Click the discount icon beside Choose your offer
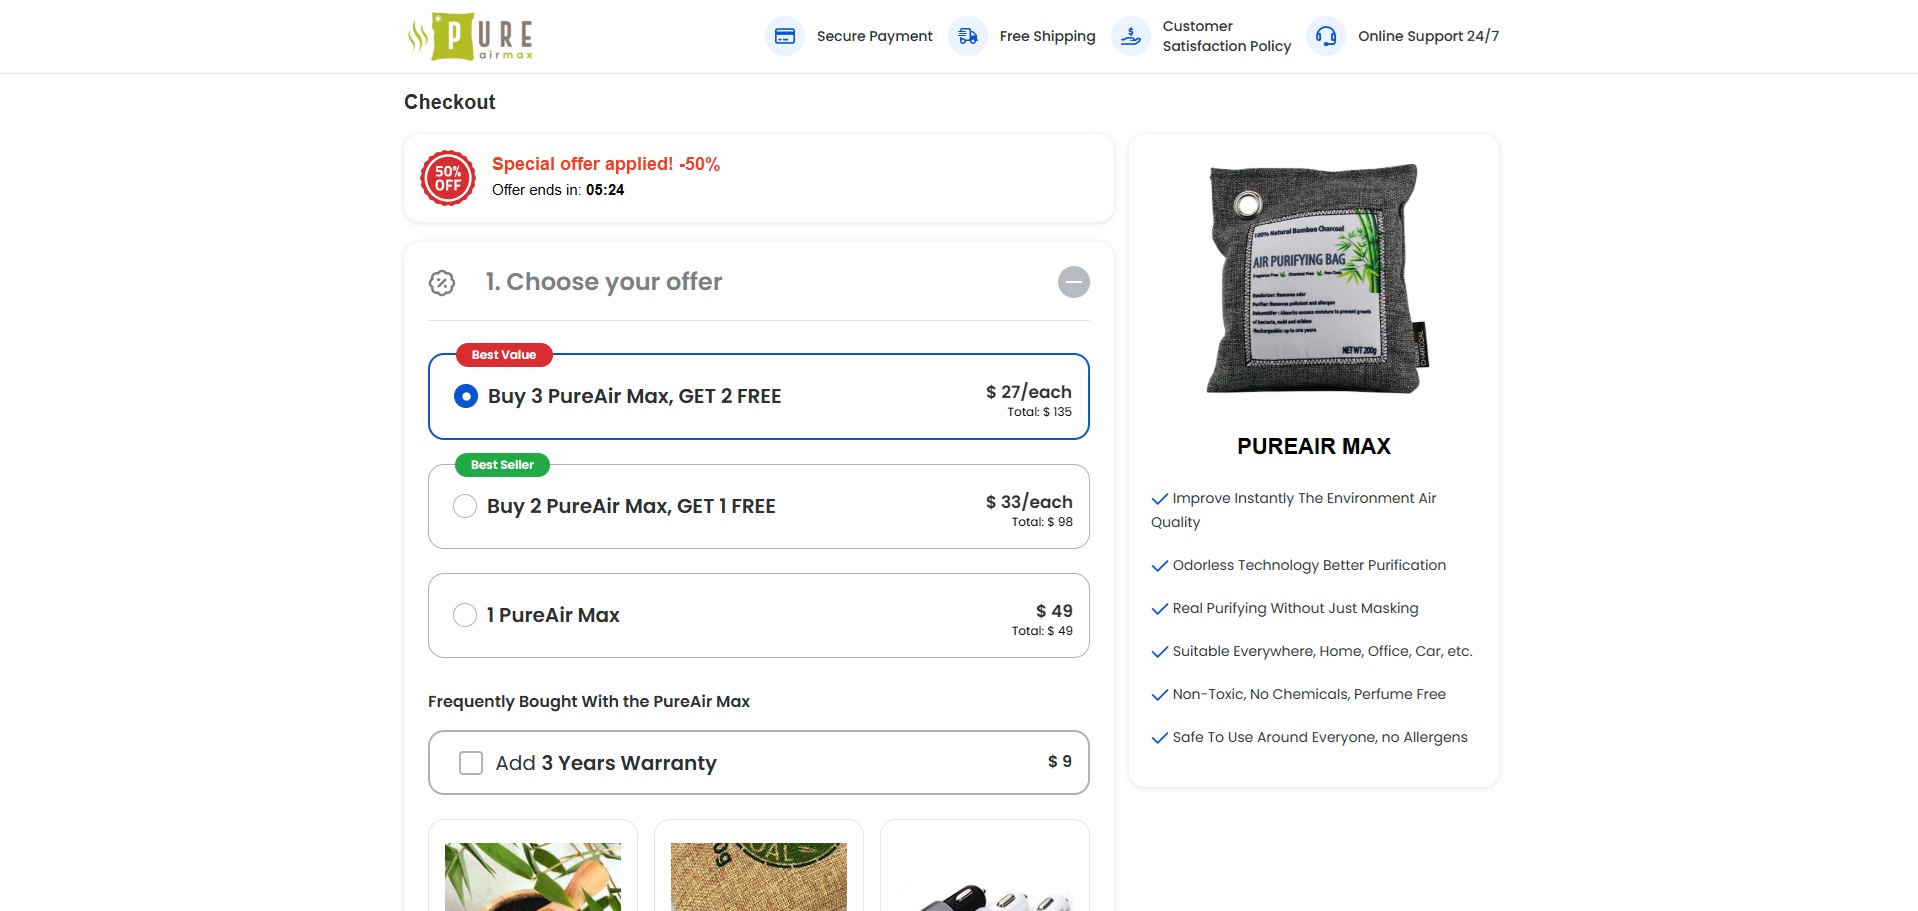The image size is (1918, 911). 442,283
